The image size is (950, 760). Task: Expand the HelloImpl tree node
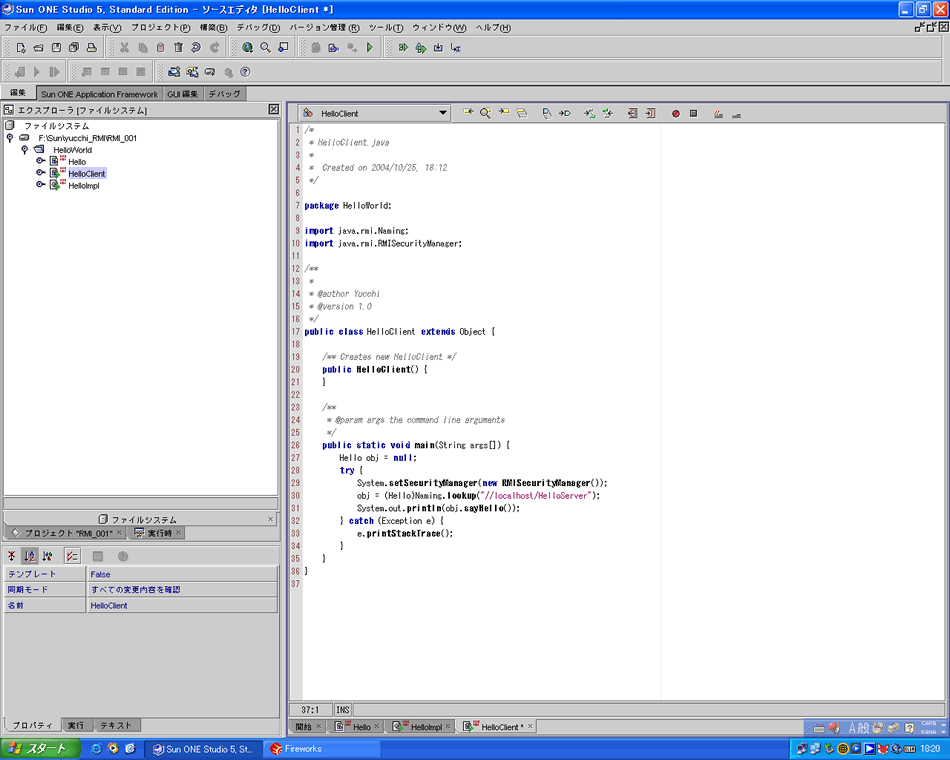pos(41,185)
